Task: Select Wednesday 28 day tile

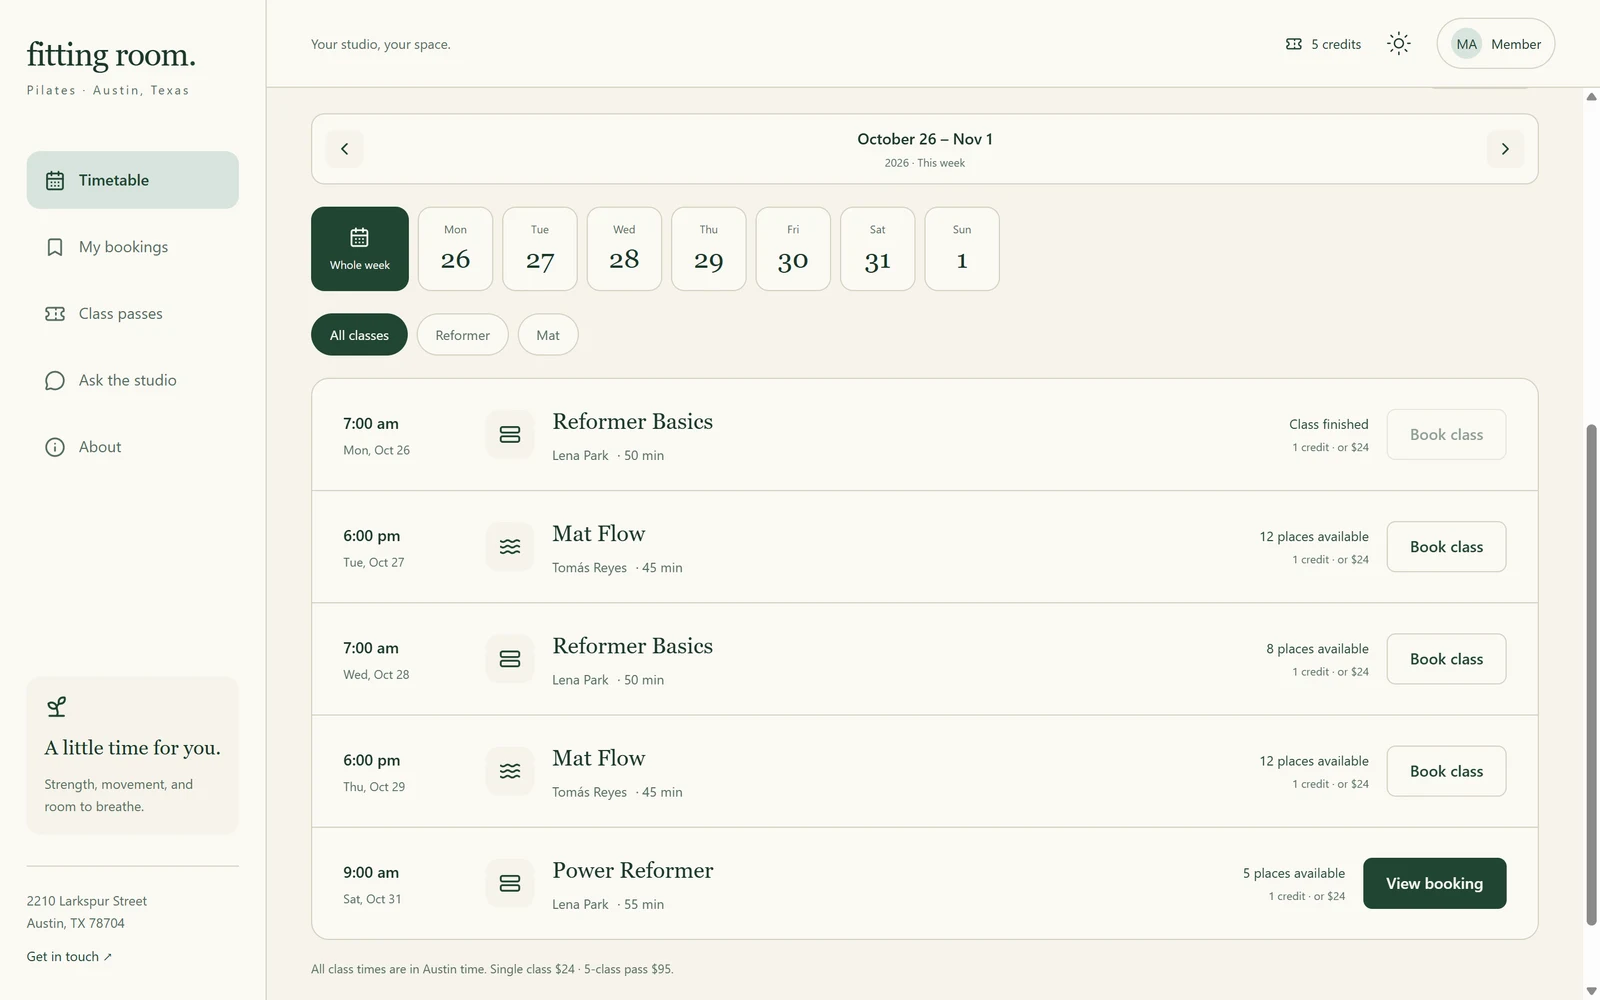Action: click(x=624, y=249)
